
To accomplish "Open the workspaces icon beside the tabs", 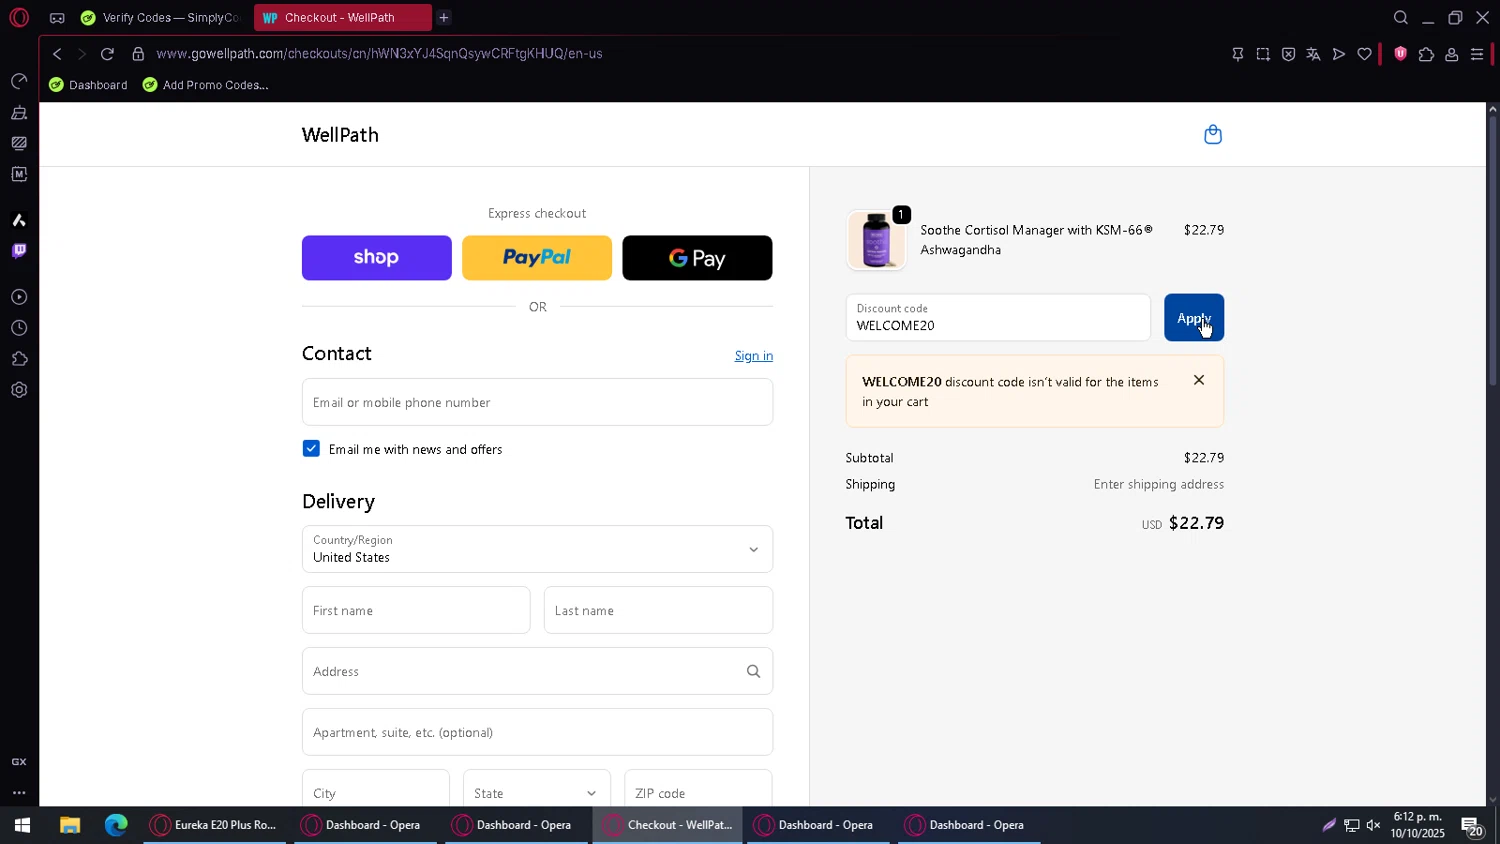I will [x=57, y=18].
